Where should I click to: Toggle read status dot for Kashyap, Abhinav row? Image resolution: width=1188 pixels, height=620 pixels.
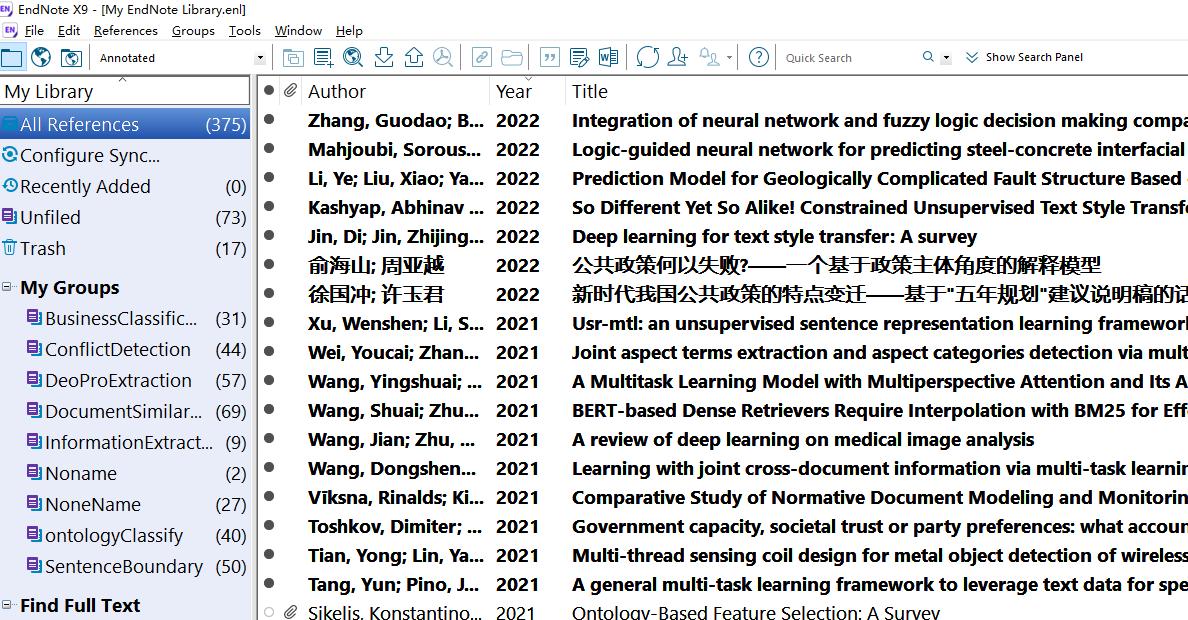(x=268, y=206)
